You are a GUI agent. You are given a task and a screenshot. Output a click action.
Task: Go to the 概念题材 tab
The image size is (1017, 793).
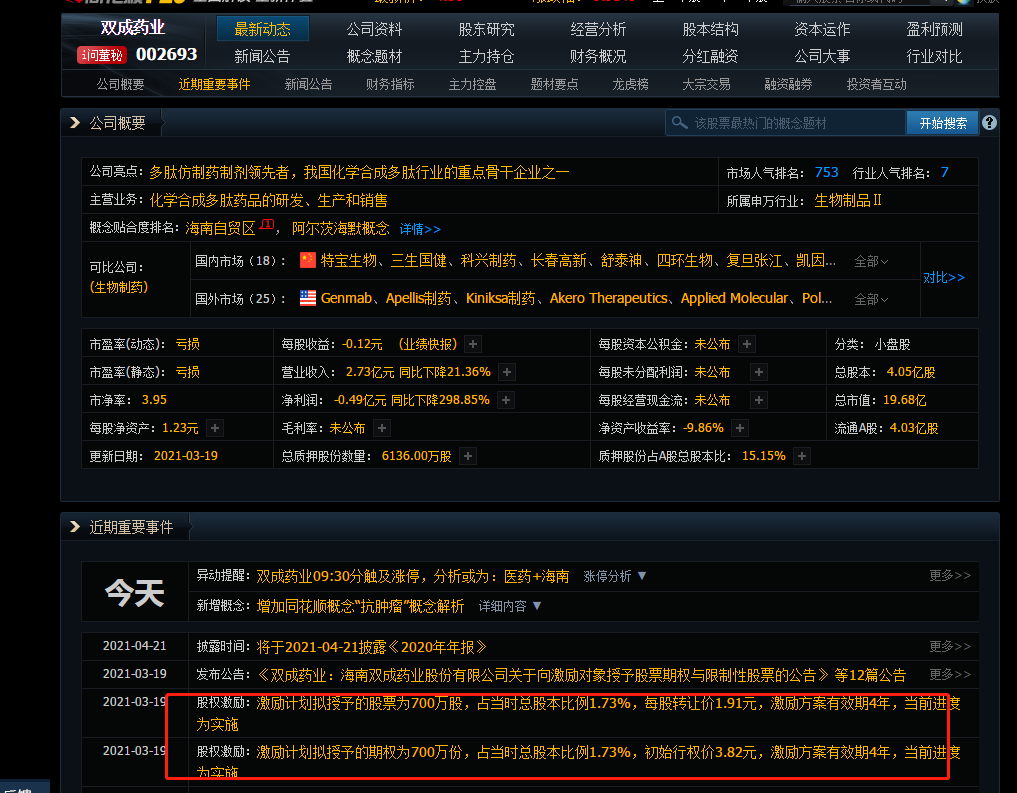[374, 56]
